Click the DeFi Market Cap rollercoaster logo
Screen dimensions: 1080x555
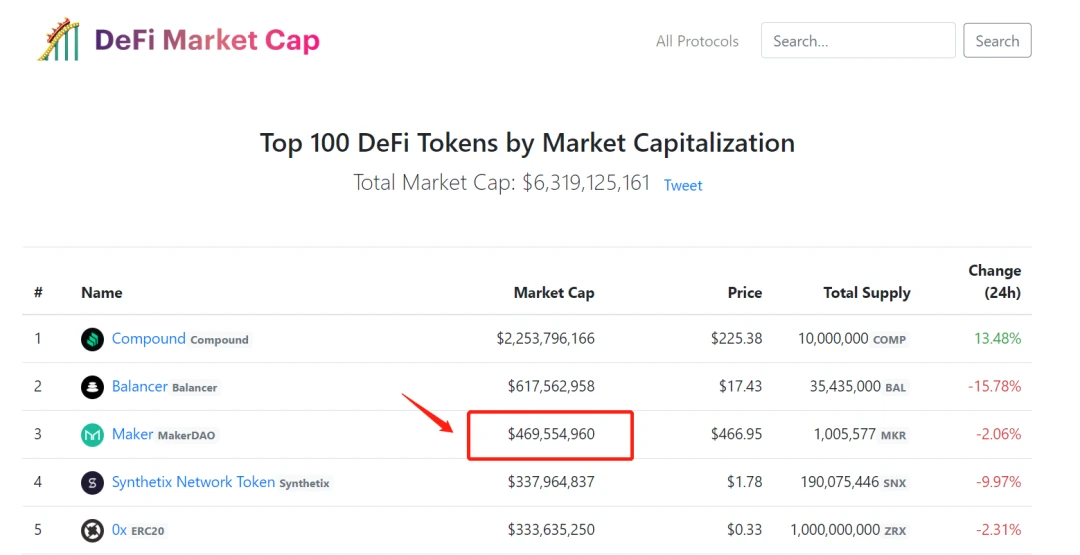pos(58,40)
